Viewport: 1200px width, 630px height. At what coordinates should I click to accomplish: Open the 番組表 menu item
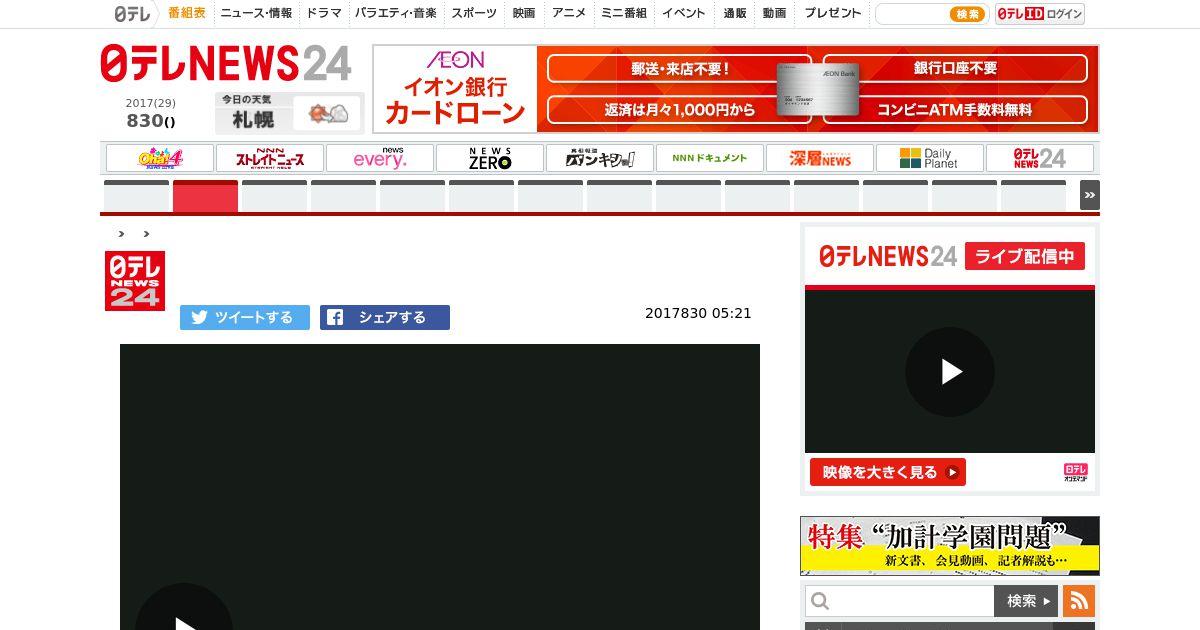[x=187, y=13]
